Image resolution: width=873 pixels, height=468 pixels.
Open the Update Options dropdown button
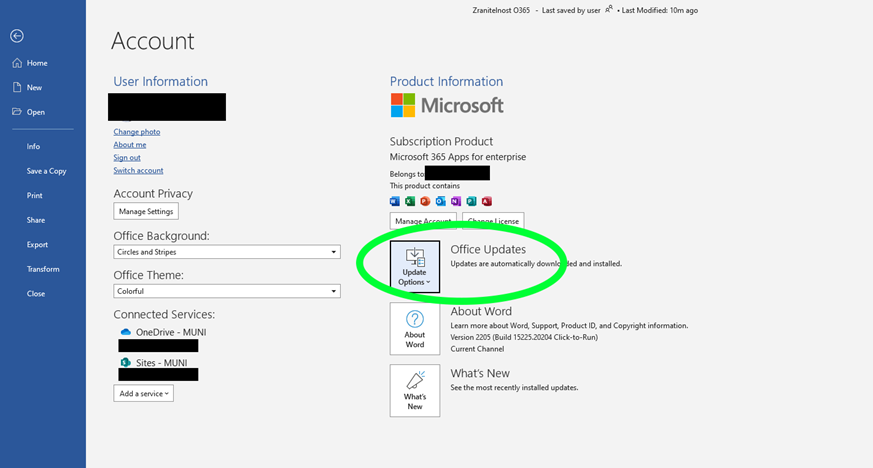[414, 266]
